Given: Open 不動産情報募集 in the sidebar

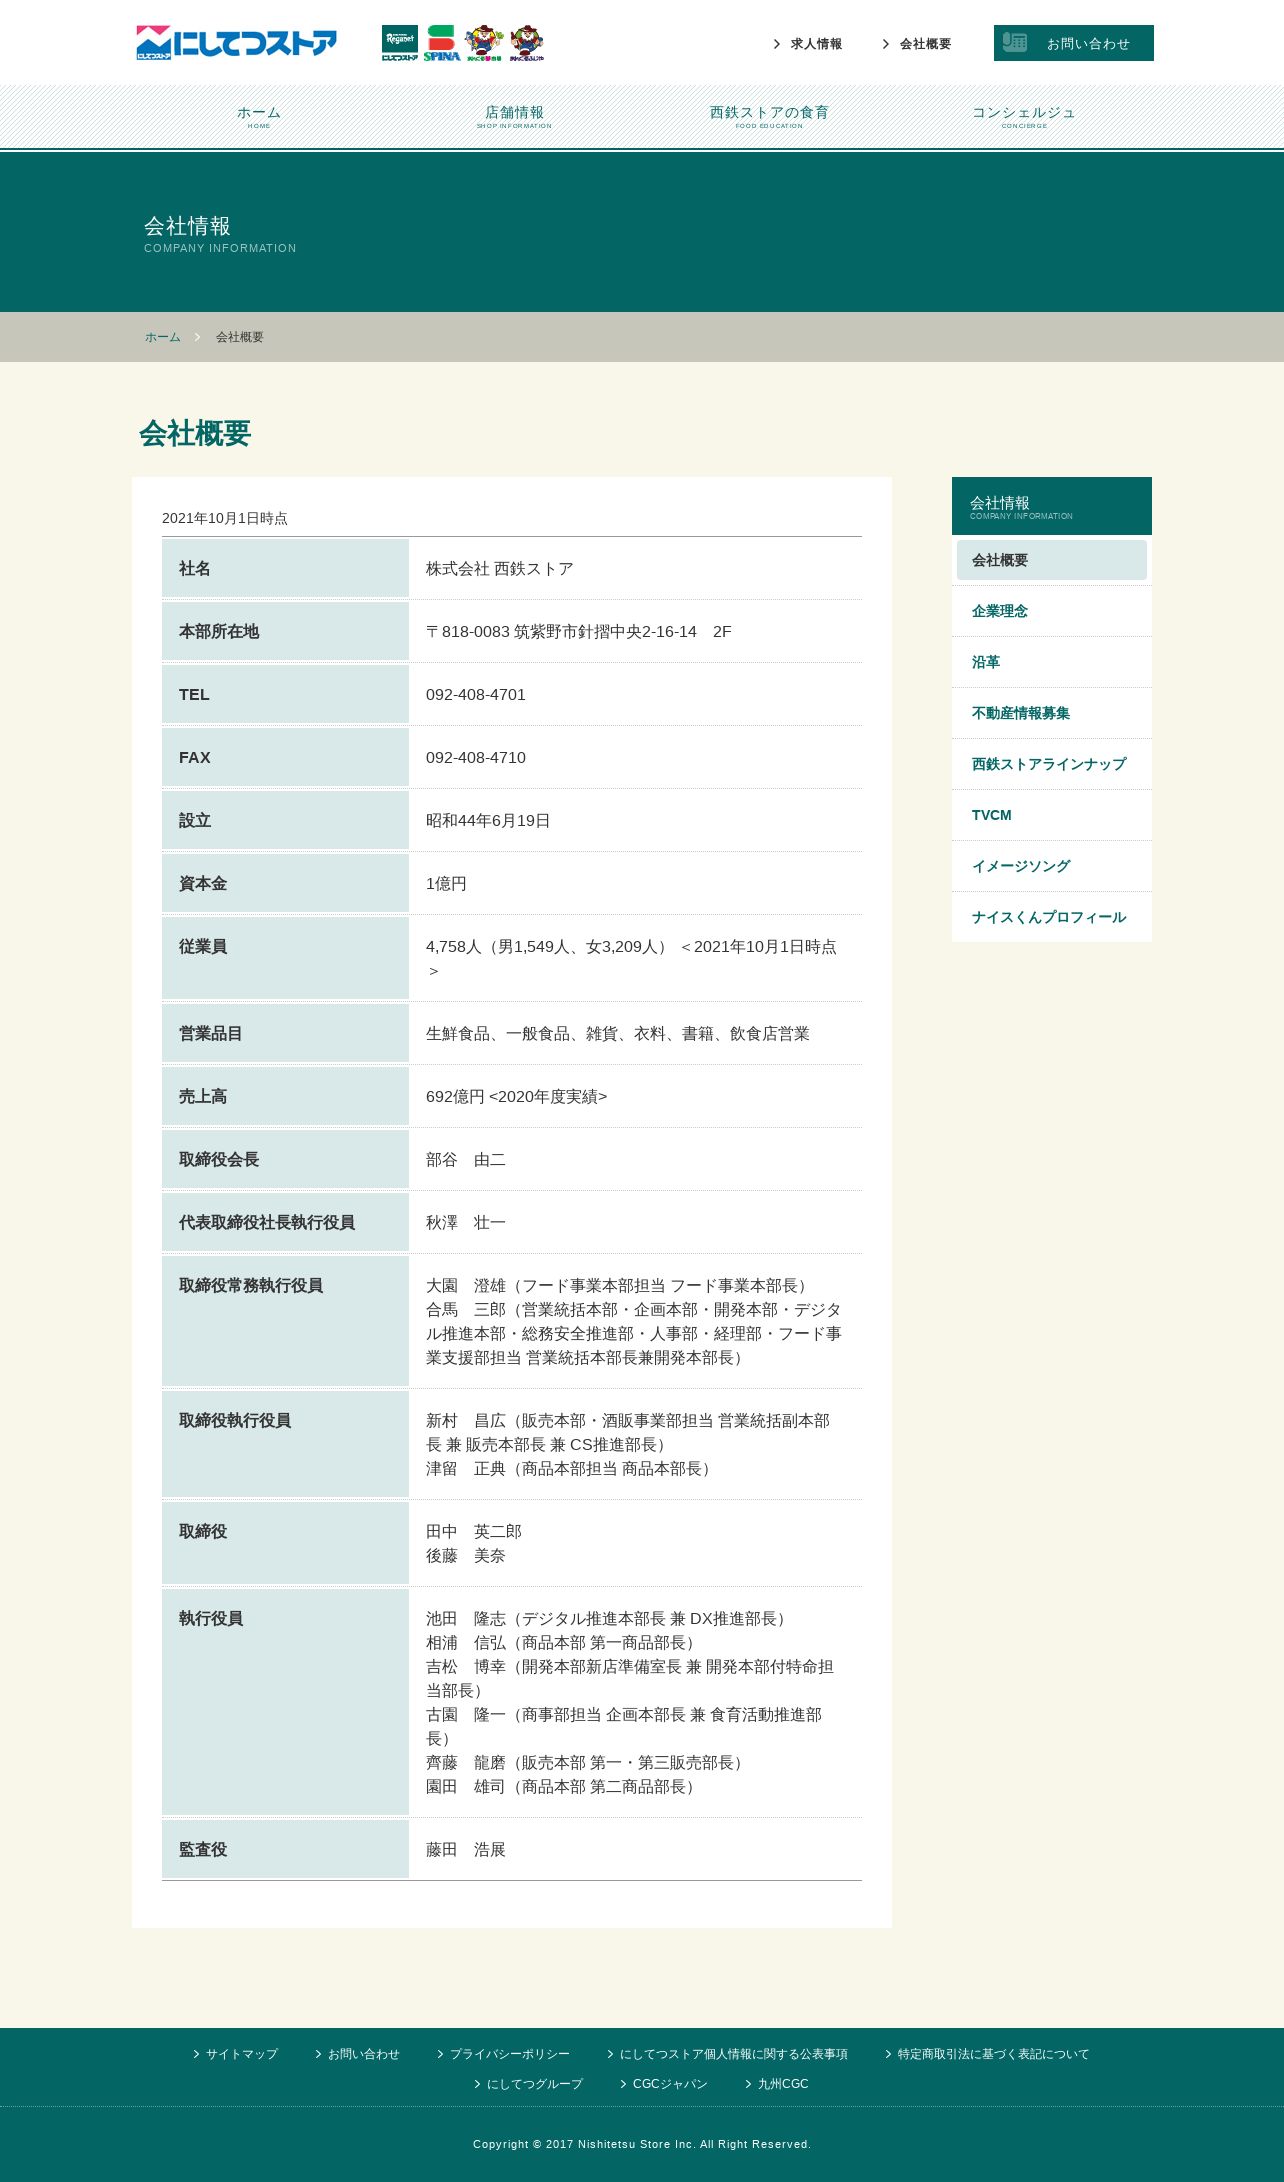Looking at the screenshot, I should pyautogui.click(x=1052, y=713).
